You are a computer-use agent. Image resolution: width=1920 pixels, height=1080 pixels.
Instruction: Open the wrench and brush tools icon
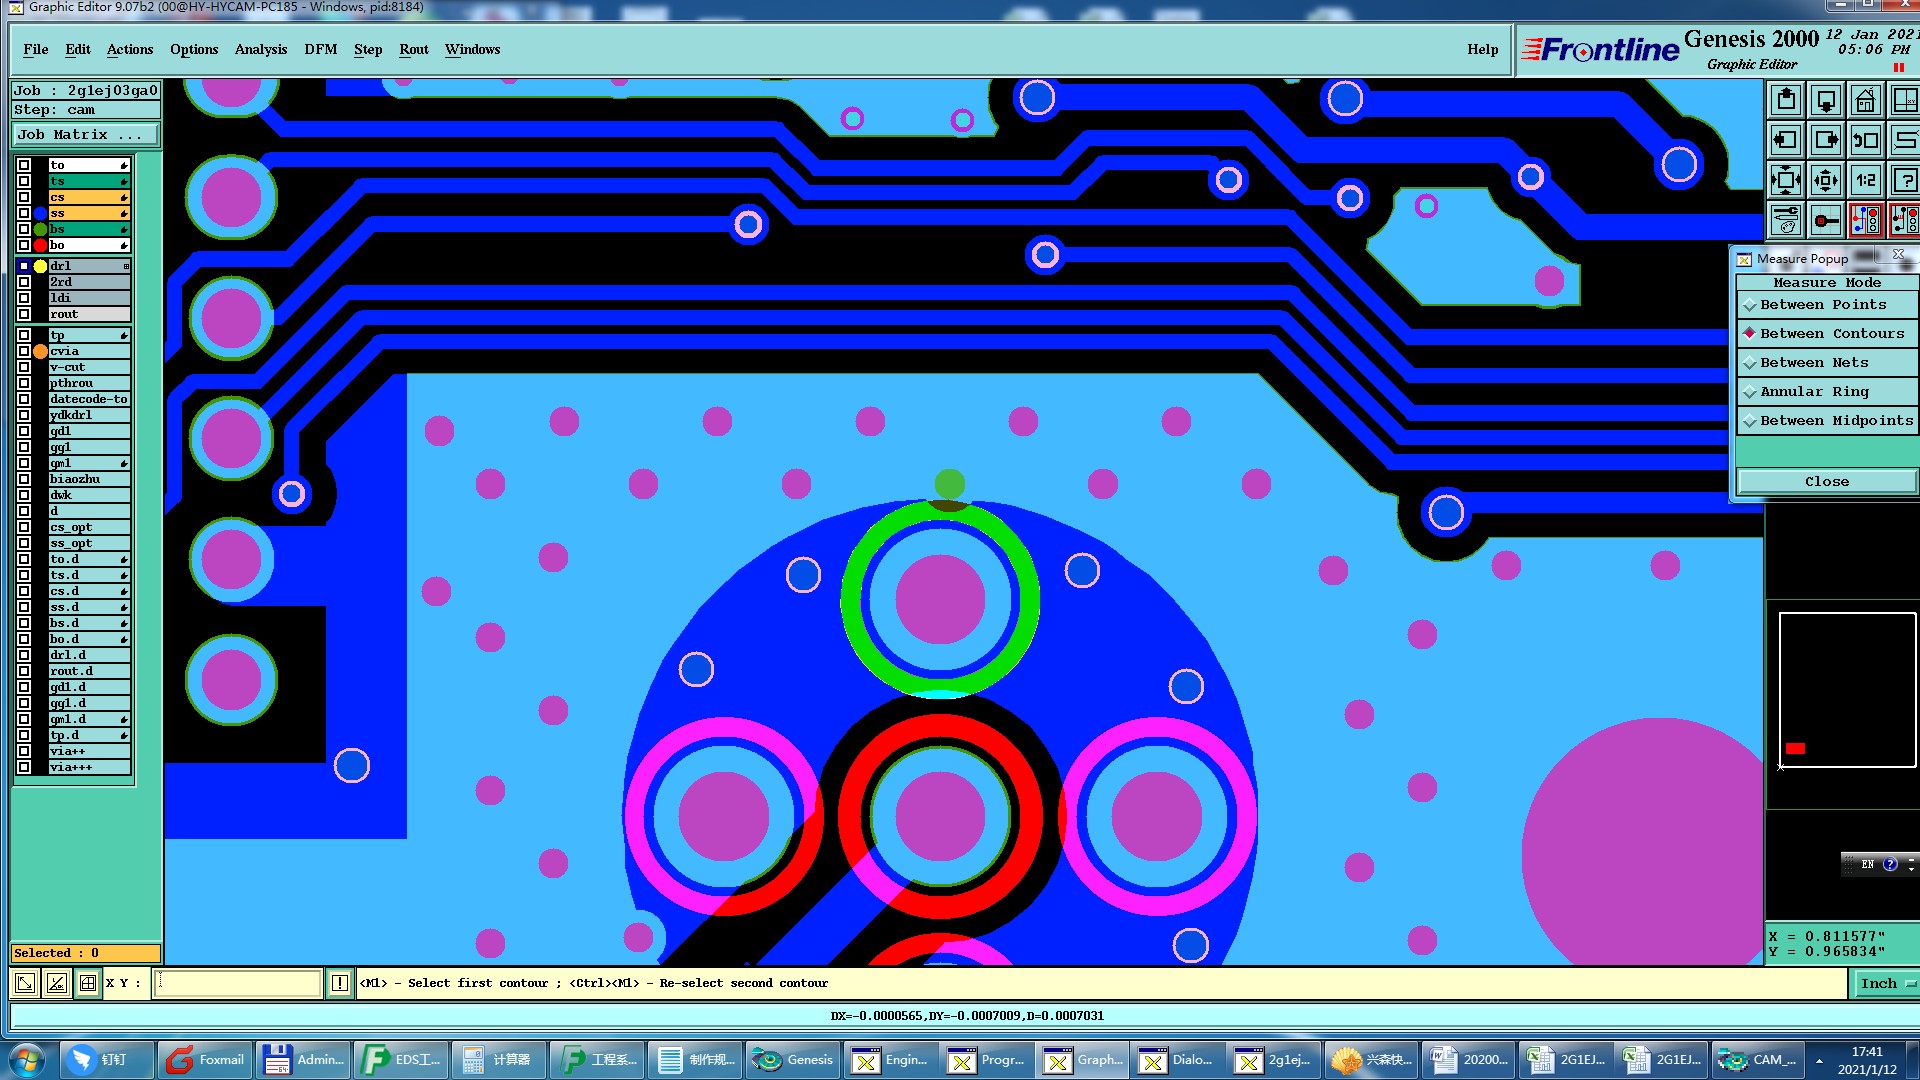(x=1785, y=220)
